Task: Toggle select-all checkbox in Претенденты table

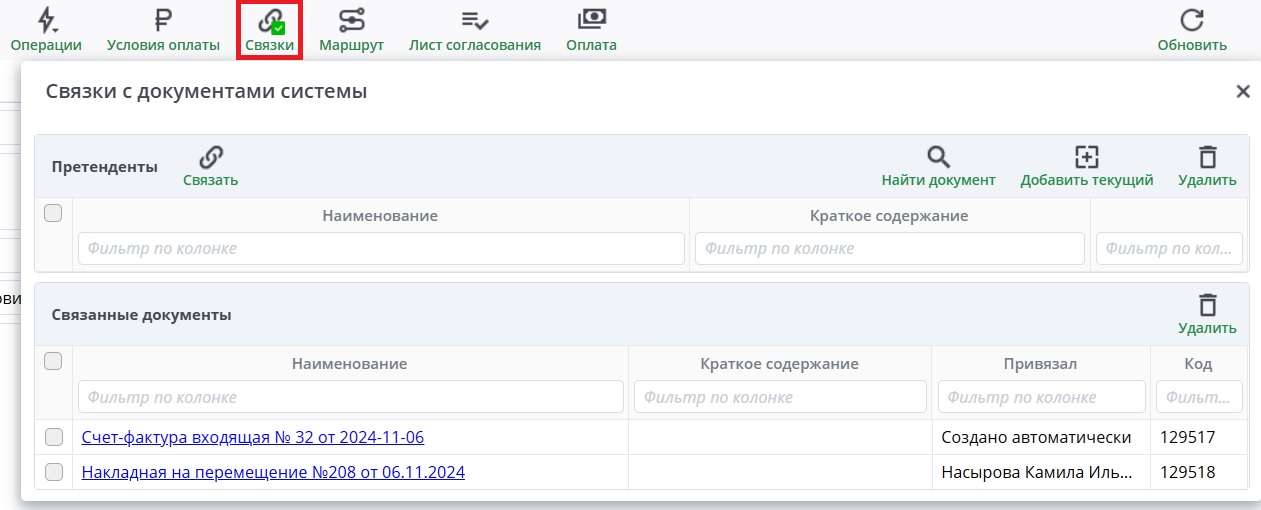Action: coord(54,213)
